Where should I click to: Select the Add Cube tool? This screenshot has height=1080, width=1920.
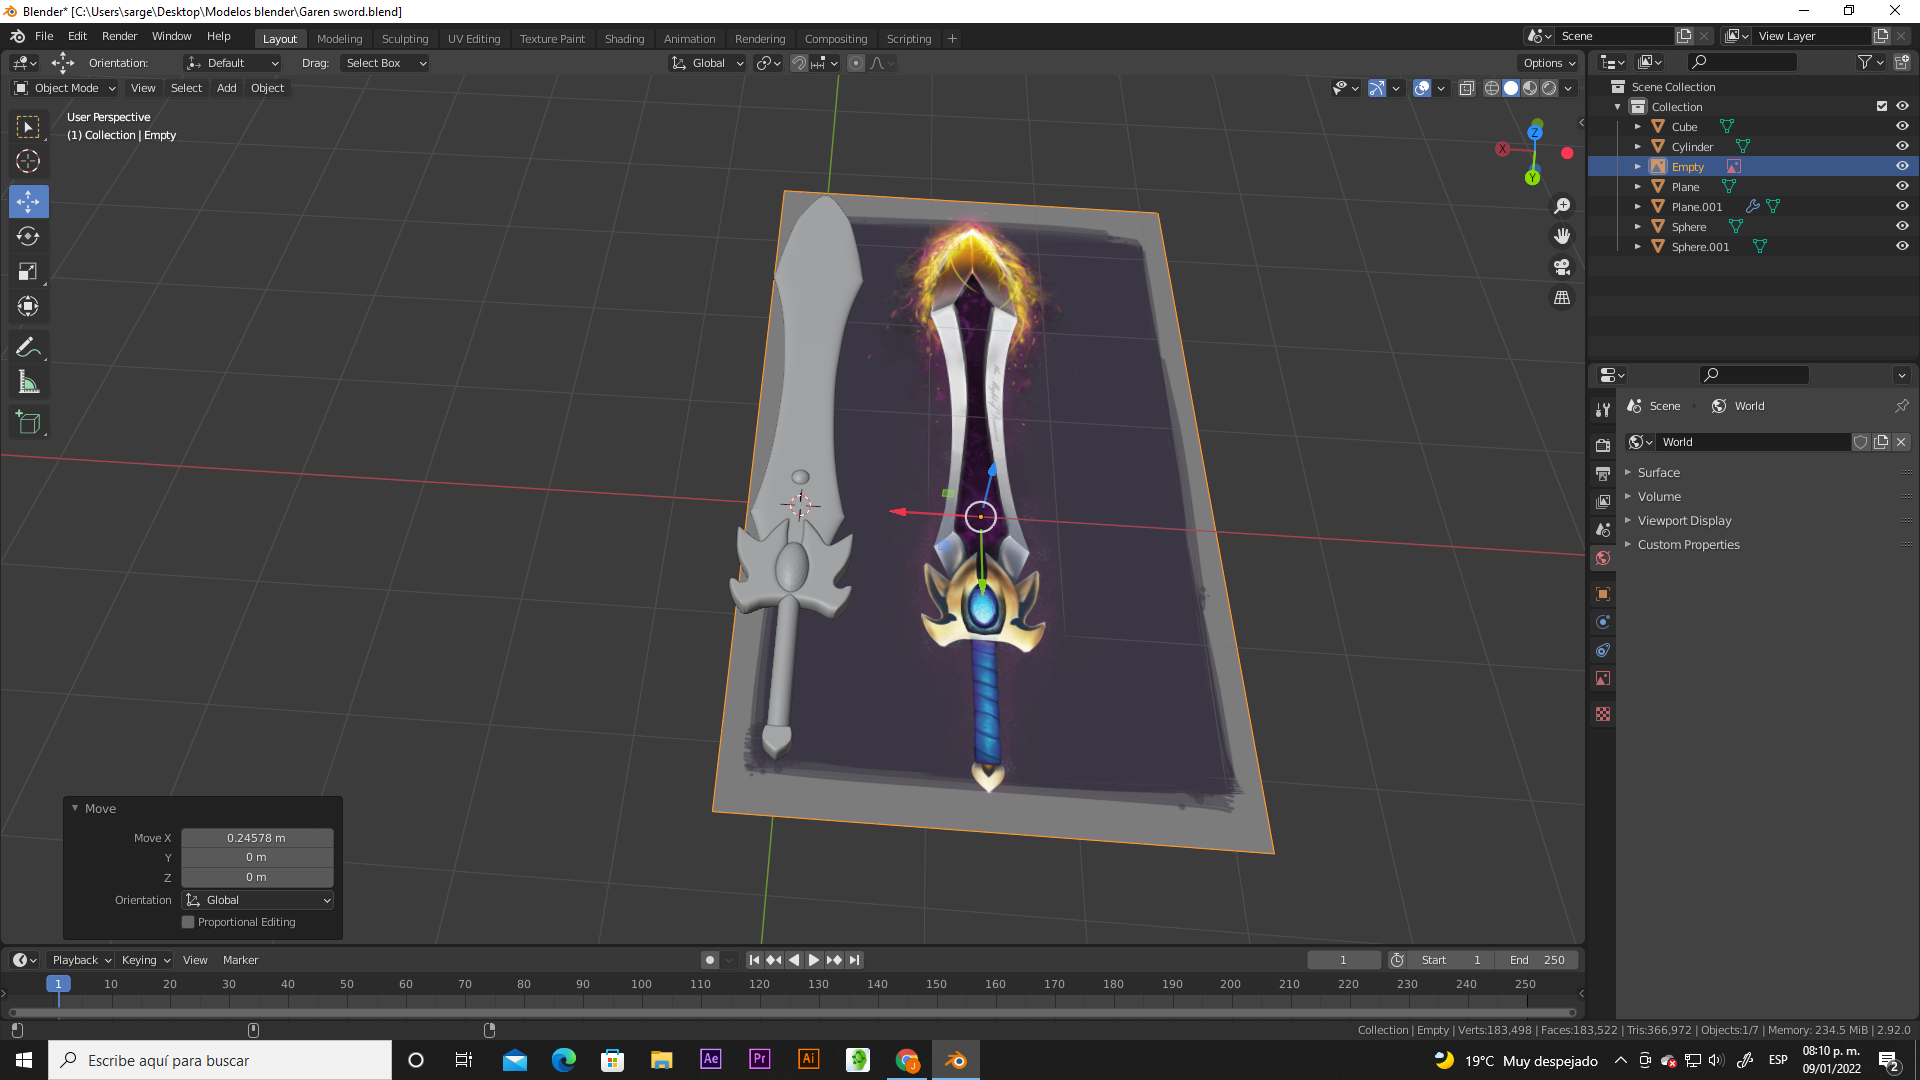click(28, 422)
